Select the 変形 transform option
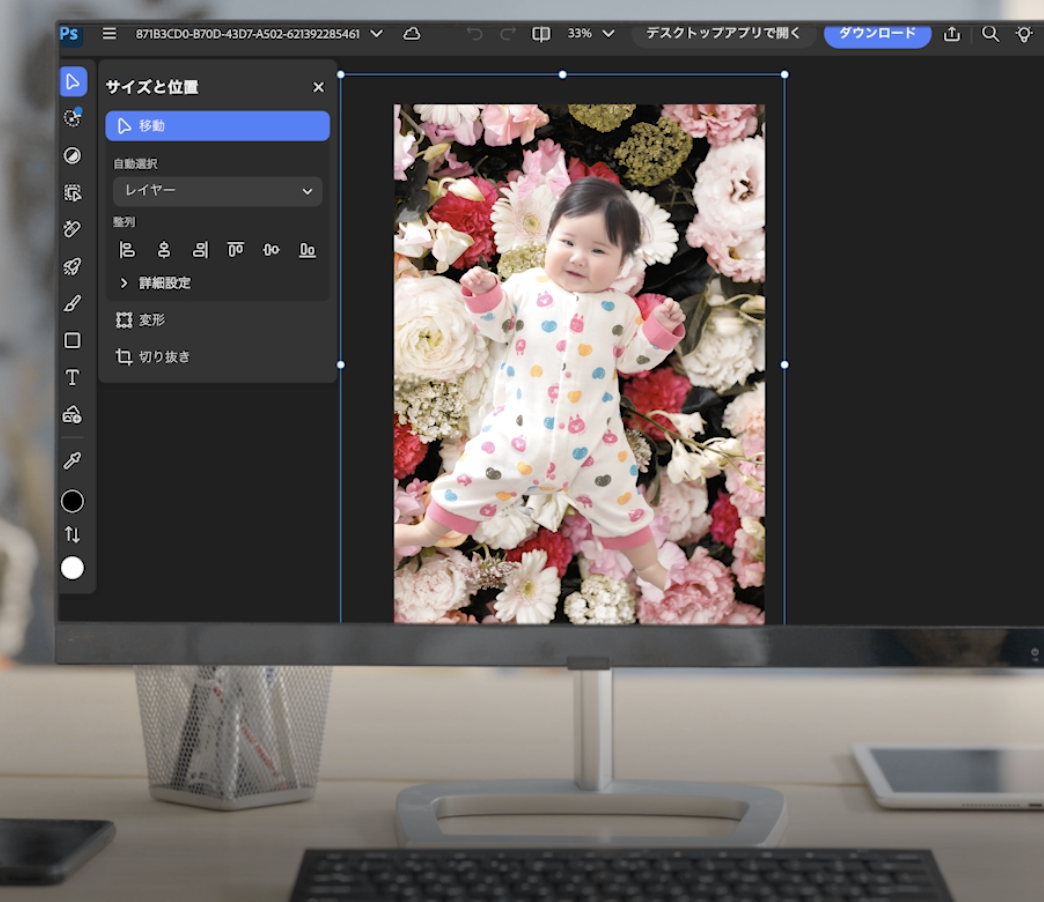 click(151, 320)
